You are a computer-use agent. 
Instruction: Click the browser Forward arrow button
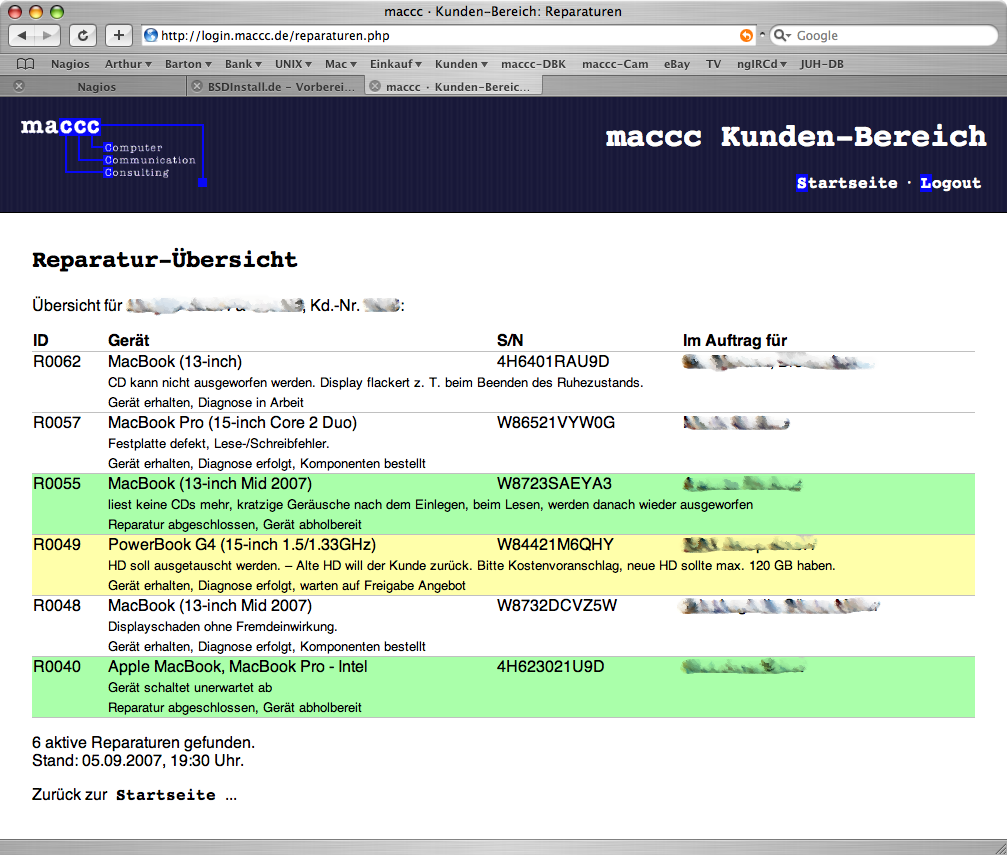pyautogui.click(x=48, y=35)
